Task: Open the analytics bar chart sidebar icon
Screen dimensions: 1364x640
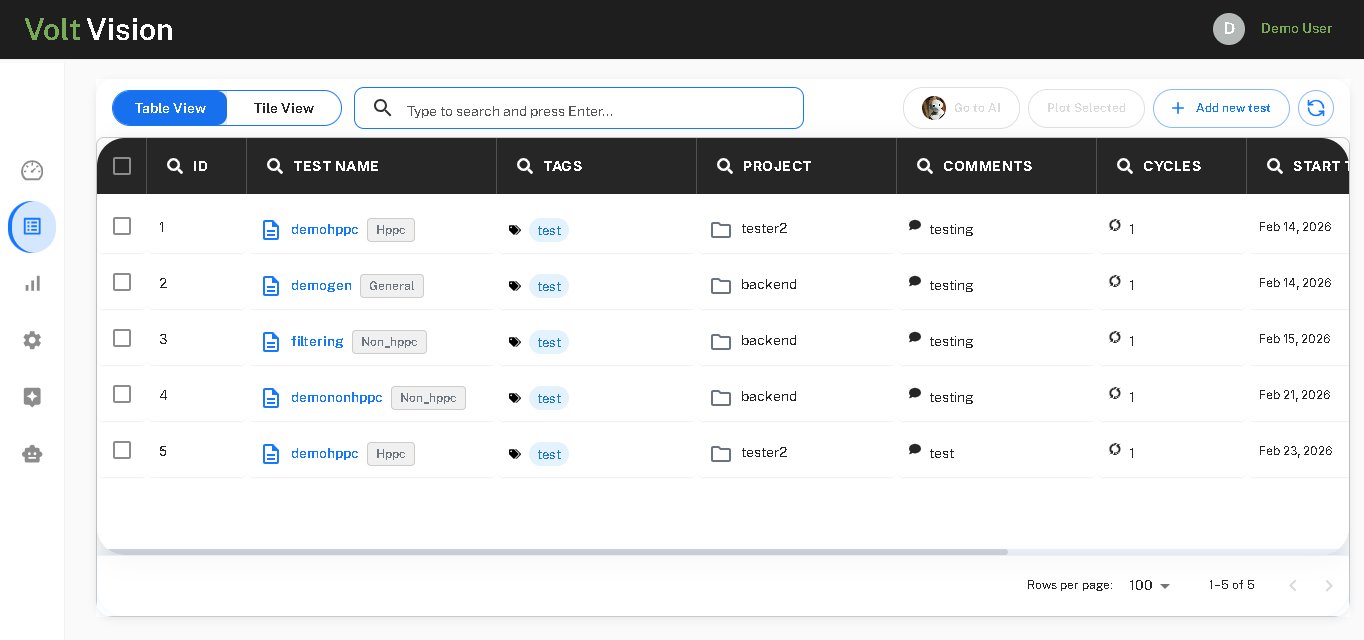Action: click(x=32, y=283)
